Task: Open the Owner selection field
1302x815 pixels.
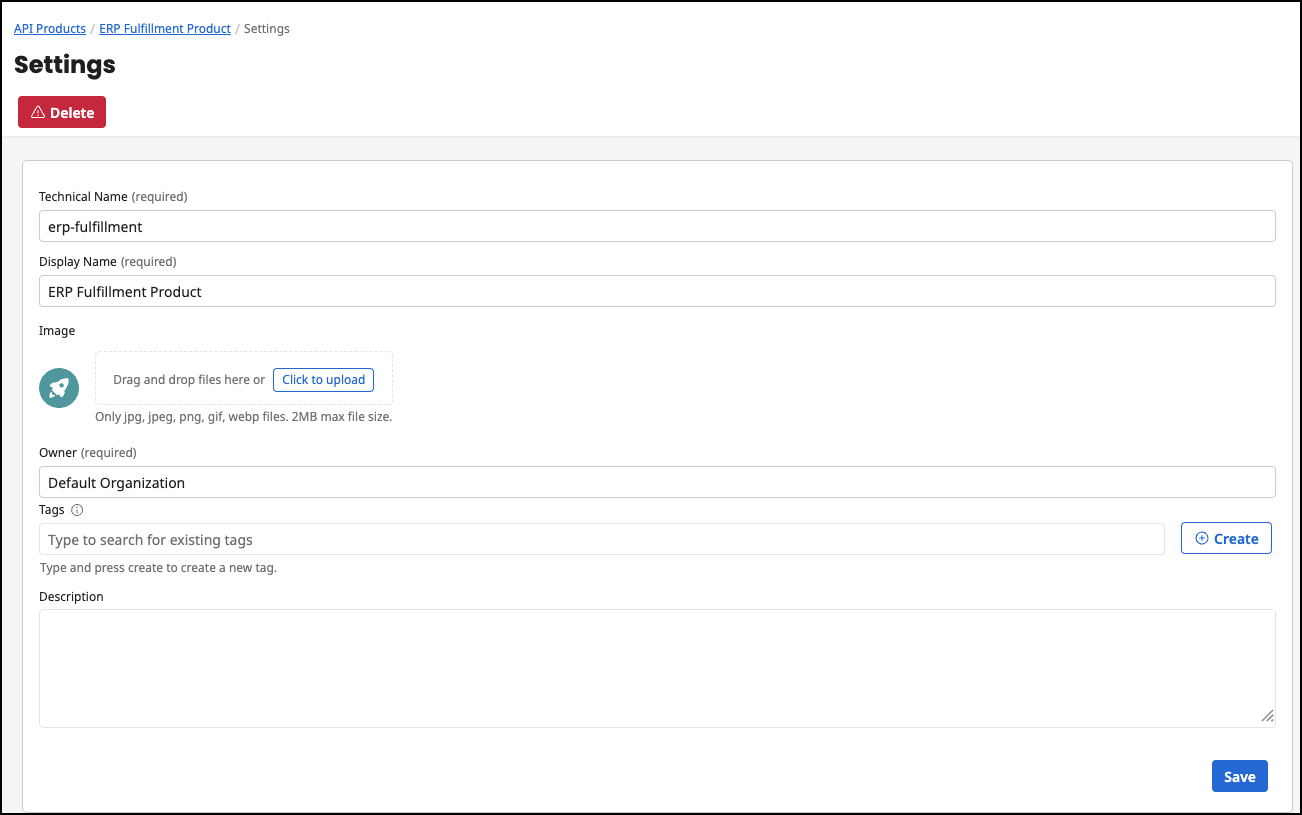Action: (657, 482)
